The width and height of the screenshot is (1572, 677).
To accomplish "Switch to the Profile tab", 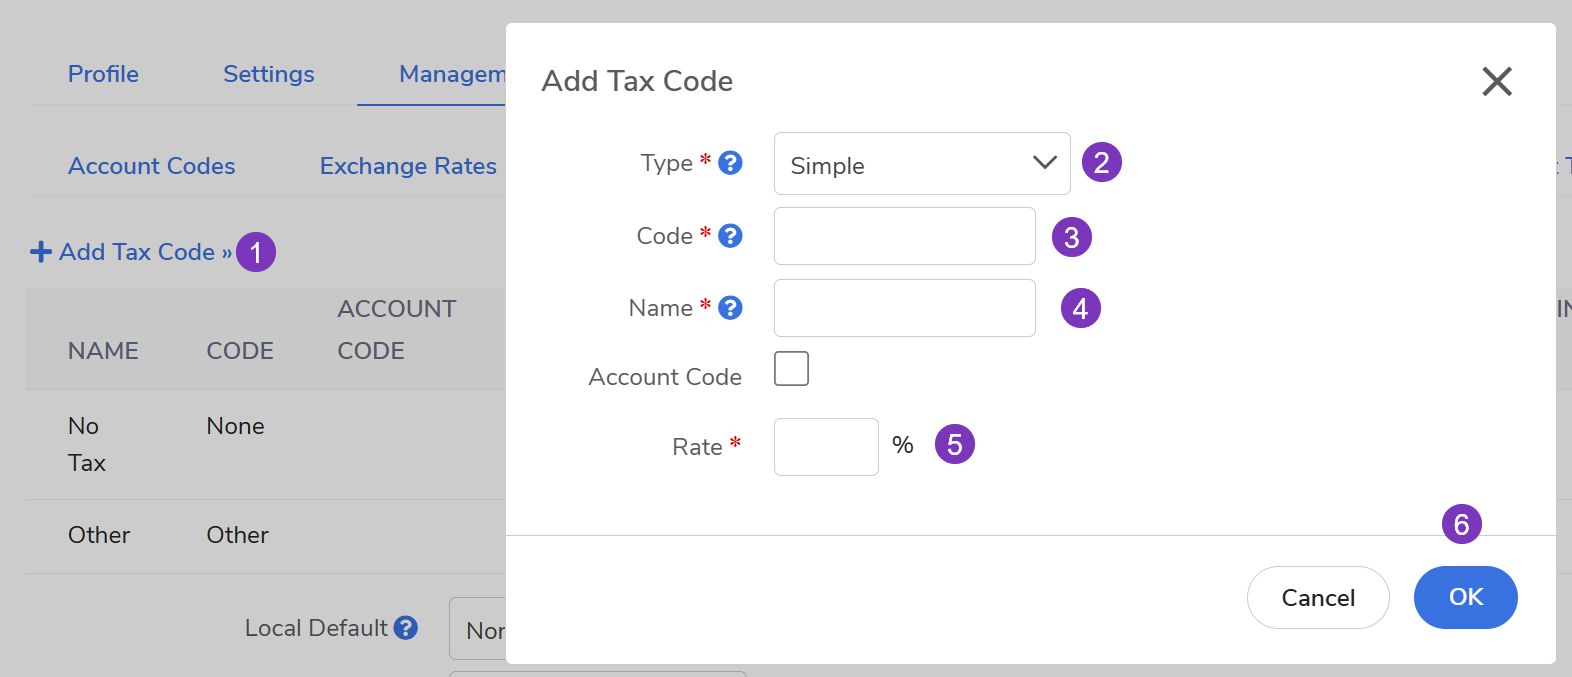I will tap(103, 74).
